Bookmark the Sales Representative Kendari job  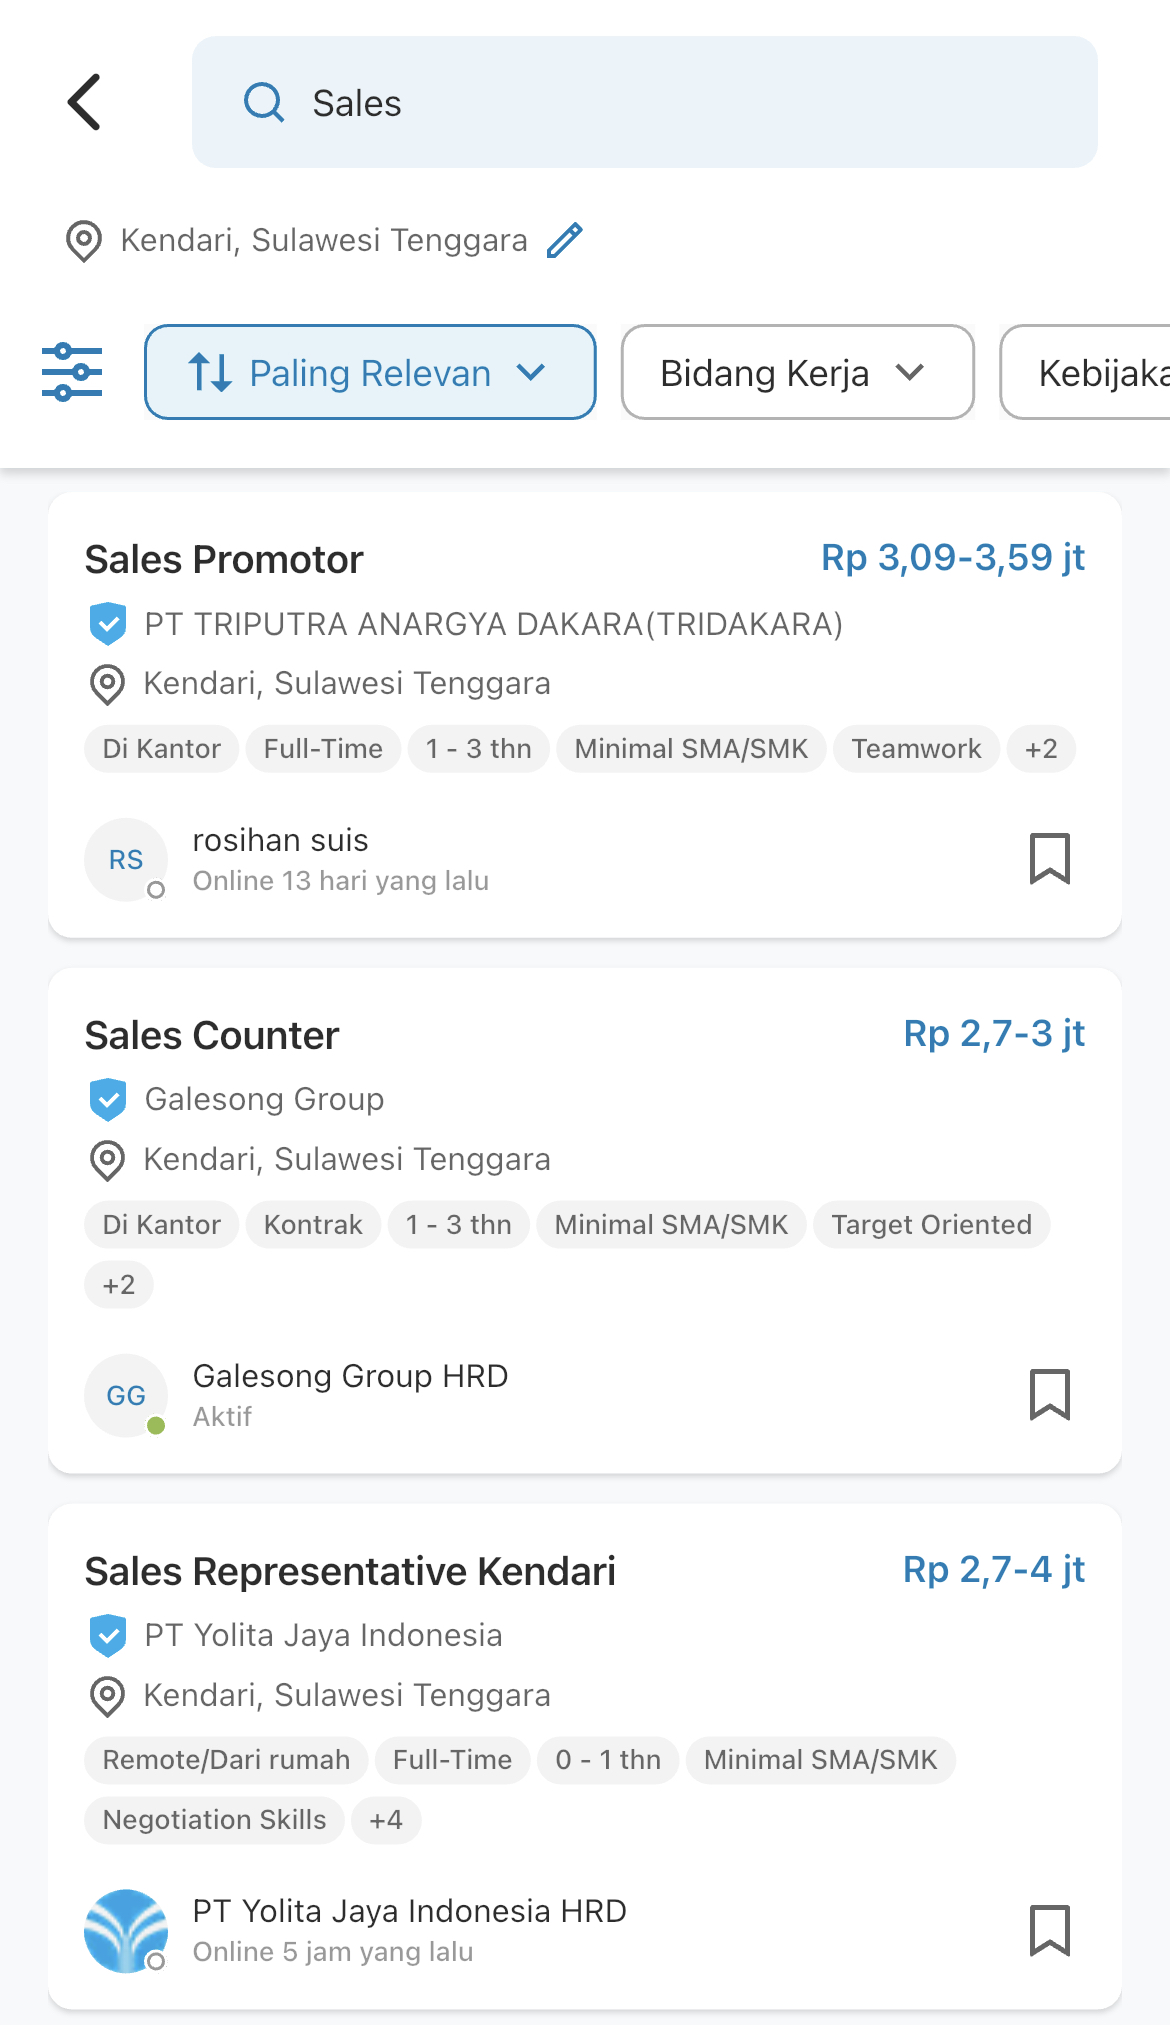coord(1050,1930)
